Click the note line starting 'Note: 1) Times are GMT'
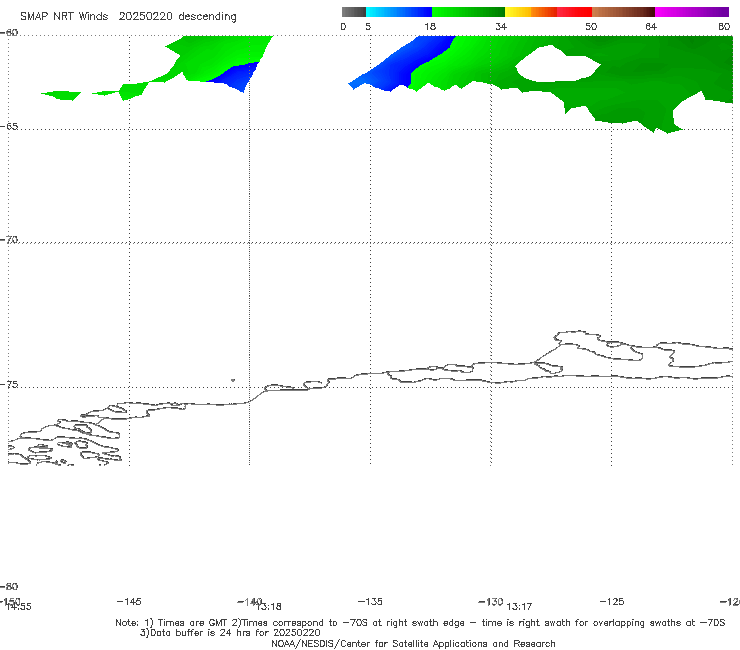 [x=420, y=623]
